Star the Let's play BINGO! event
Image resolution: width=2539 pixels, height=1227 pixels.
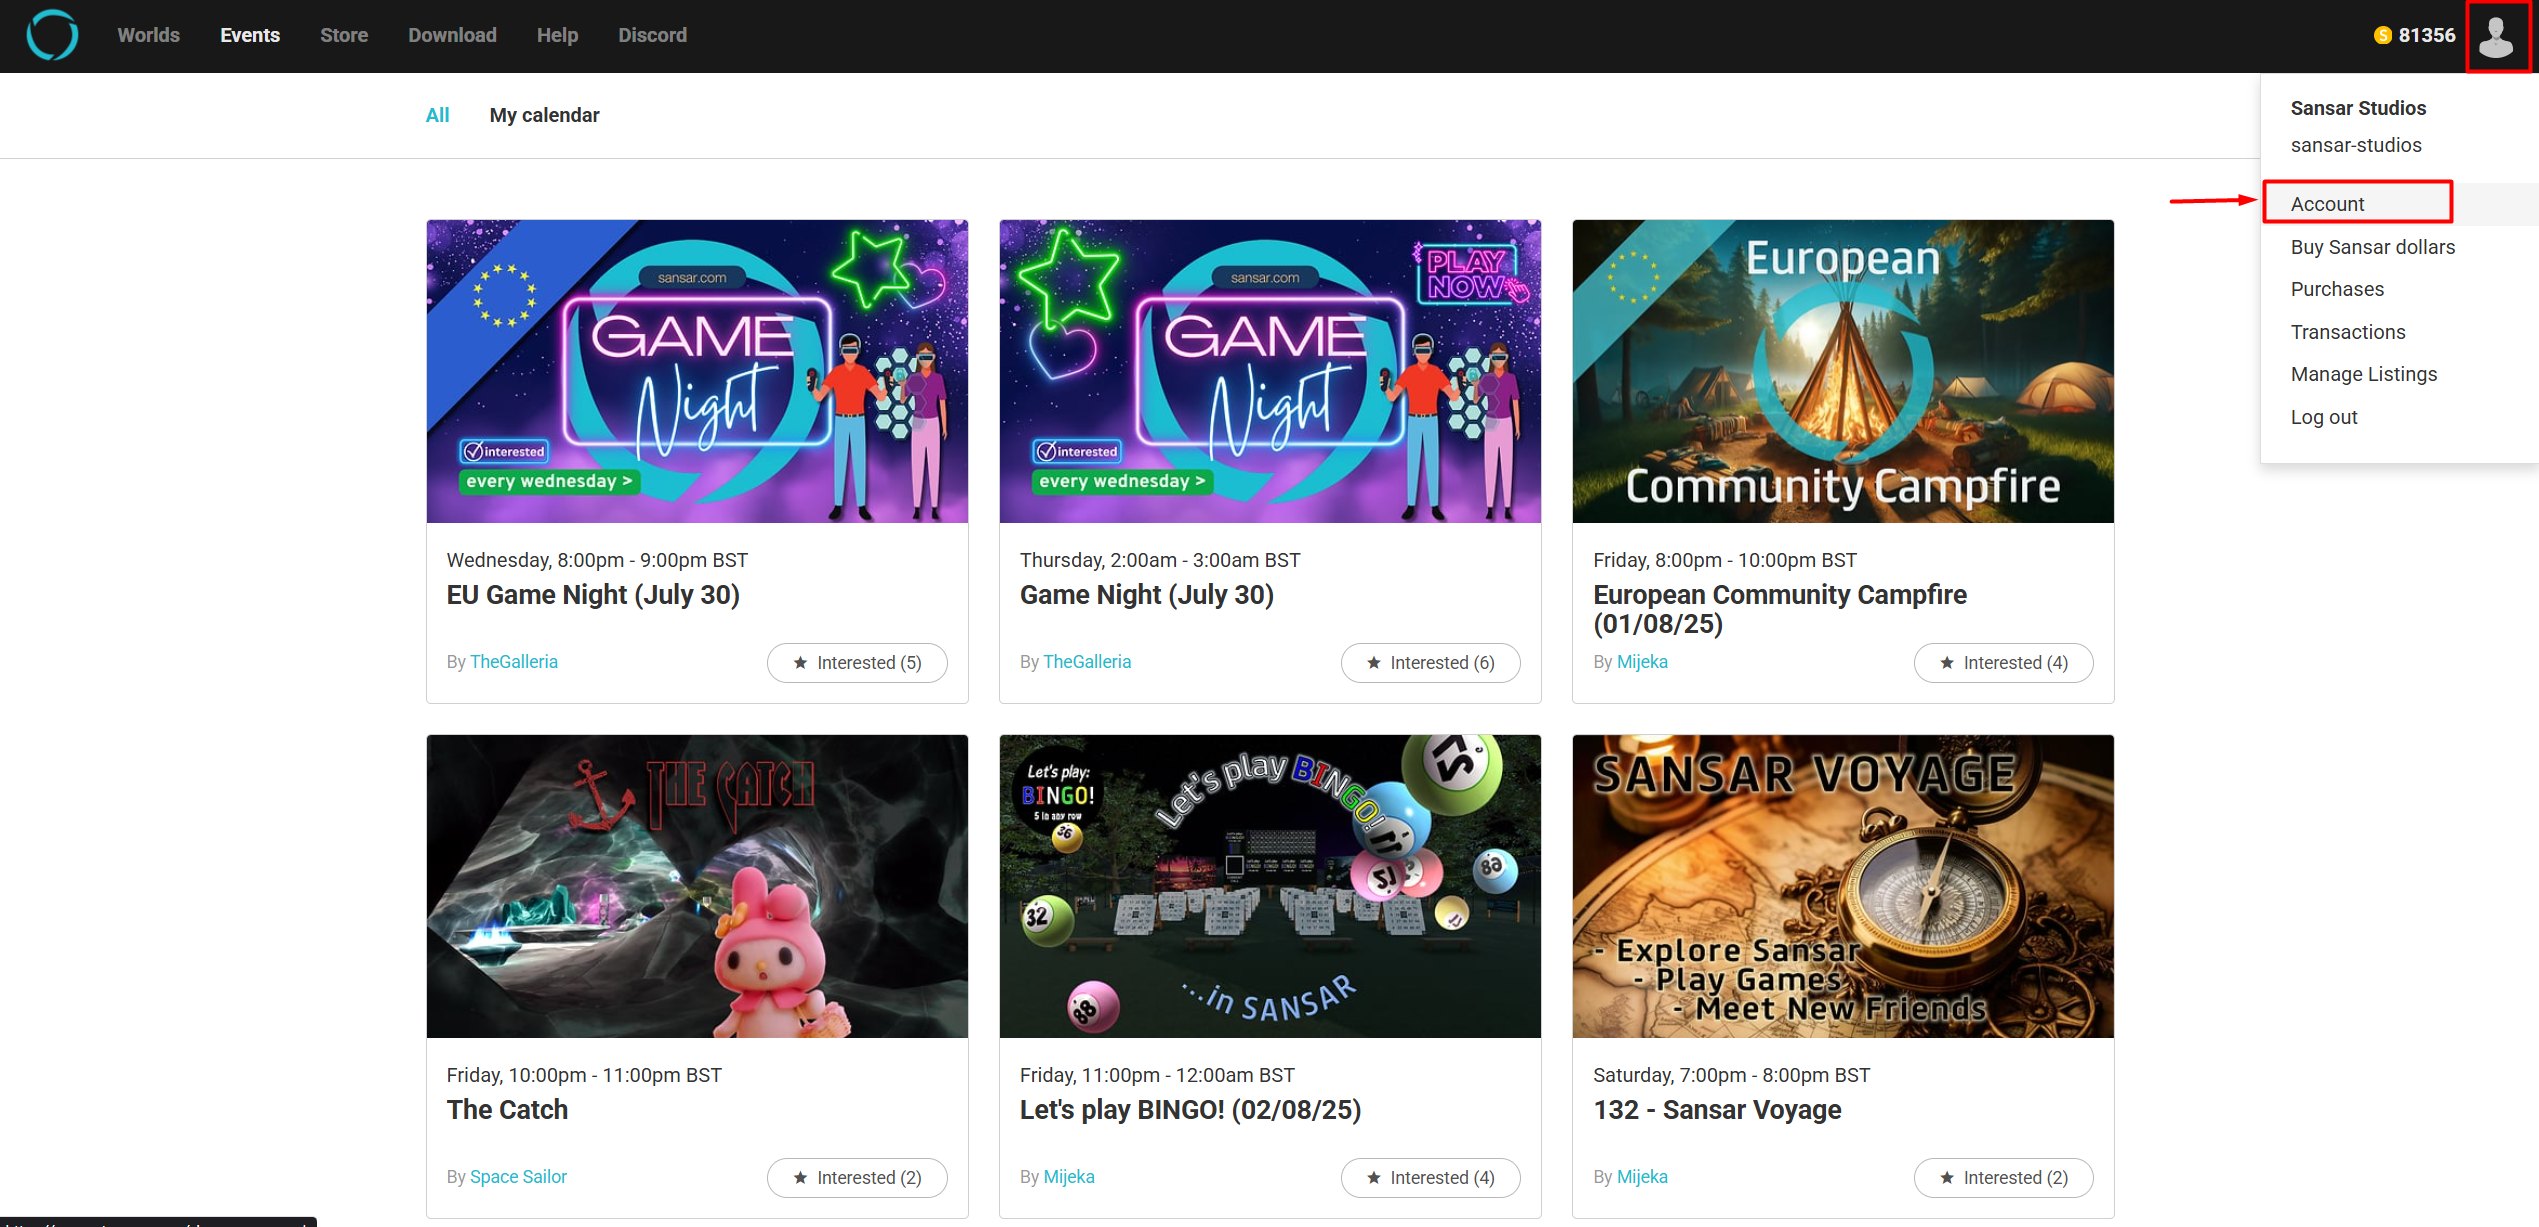point(1430,1178)
